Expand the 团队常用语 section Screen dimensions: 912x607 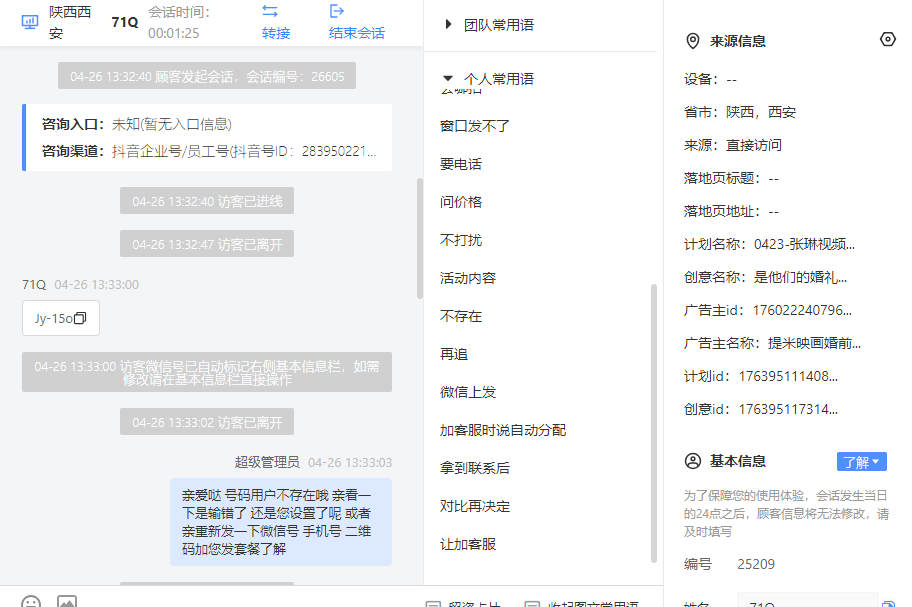(448, 24)
